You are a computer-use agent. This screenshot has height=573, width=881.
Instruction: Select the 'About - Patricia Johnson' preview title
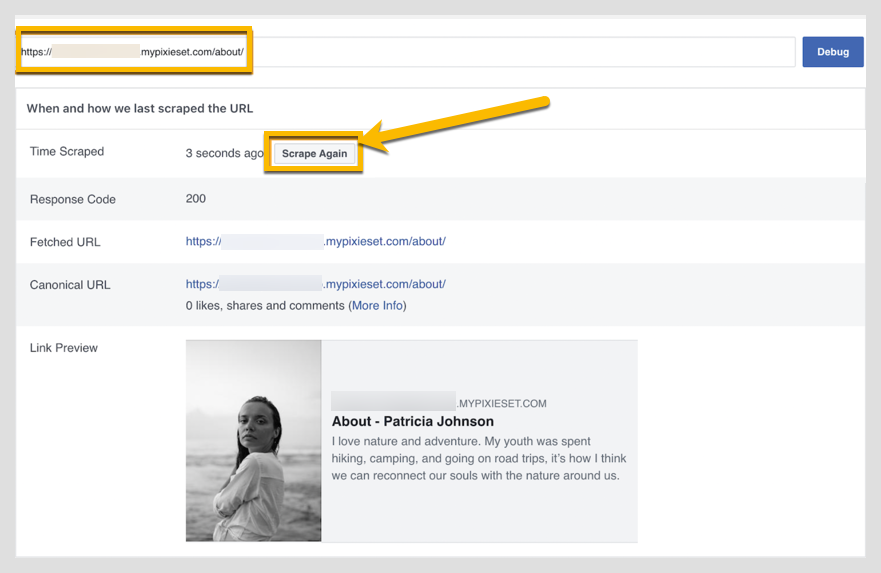coord(412,422)
